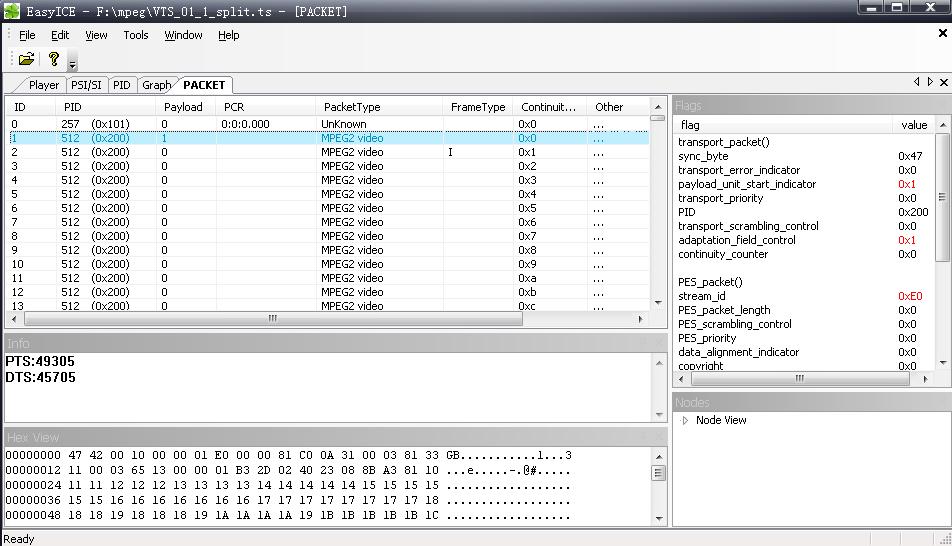Expand the Node View tree item
952x546 pixels.
(x=685, y=420)
